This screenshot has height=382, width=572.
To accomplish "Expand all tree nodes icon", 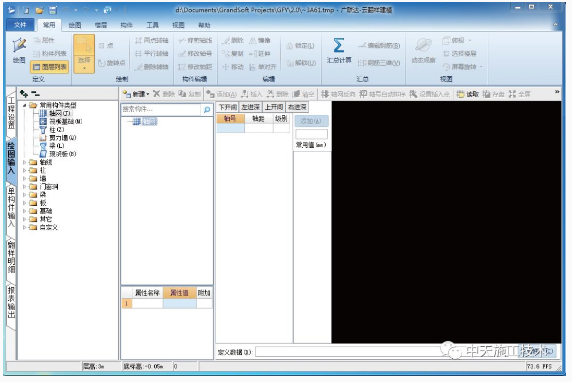I will 24,94.
